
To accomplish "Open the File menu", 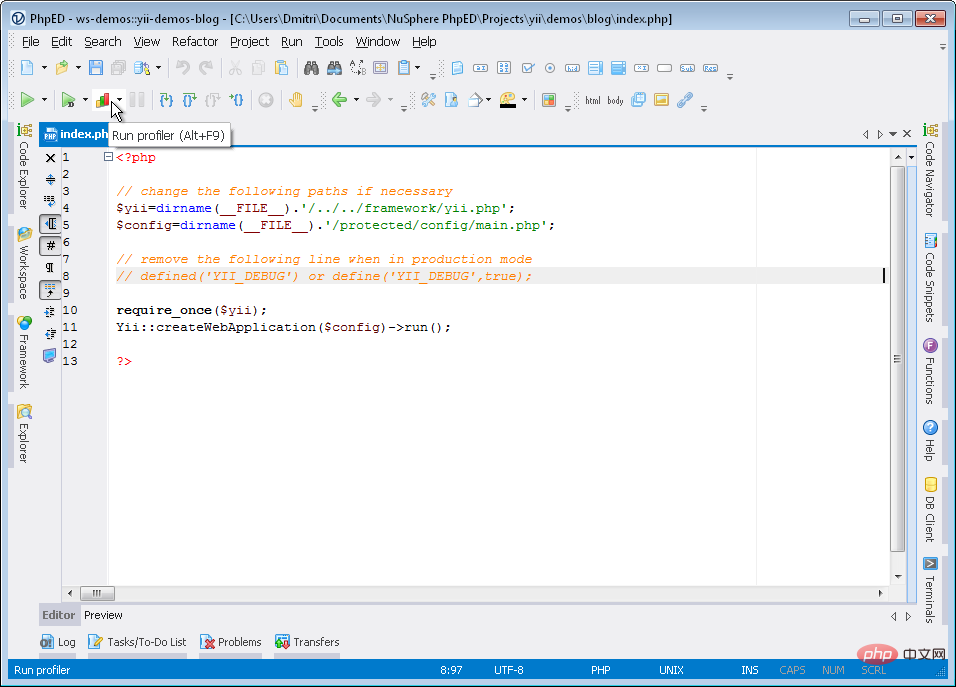I will (30, 41).
